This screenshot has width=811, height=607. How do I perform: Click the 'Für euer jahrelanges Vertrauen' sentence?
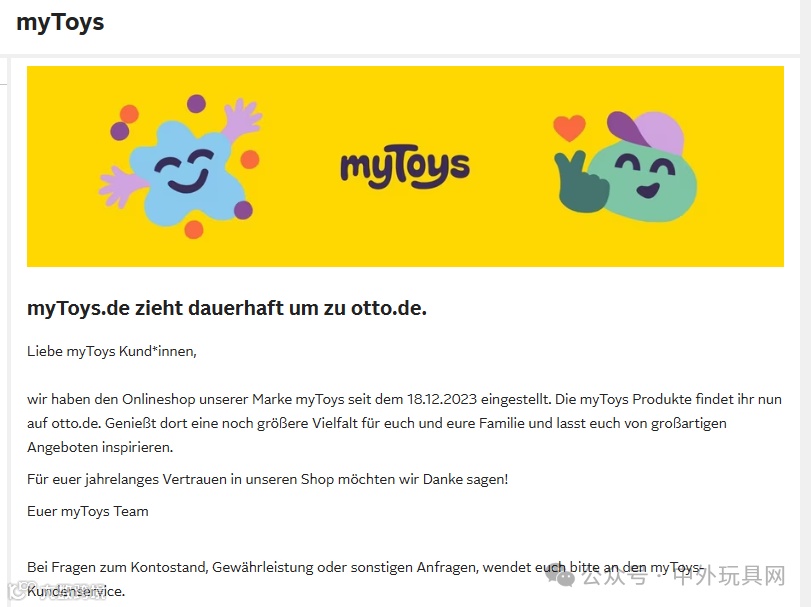[x=267, y=479]
